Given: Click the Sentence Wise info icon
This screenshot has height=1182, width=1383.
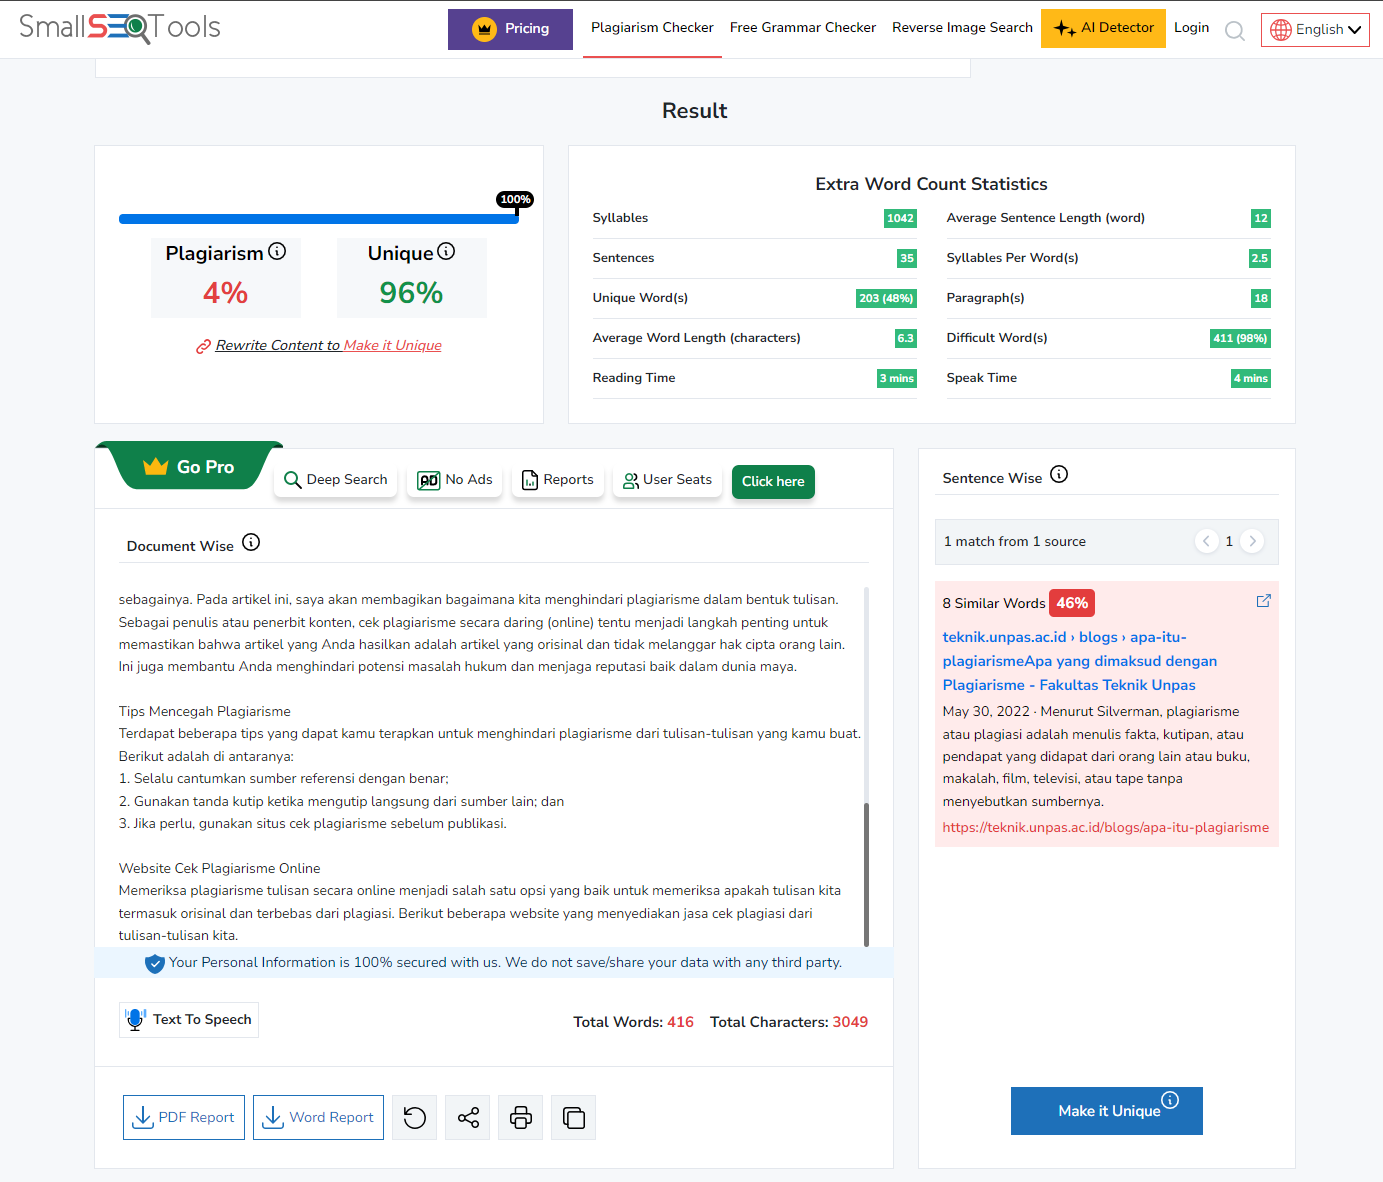Looking at the screenshot, I should pos(1059,475).
